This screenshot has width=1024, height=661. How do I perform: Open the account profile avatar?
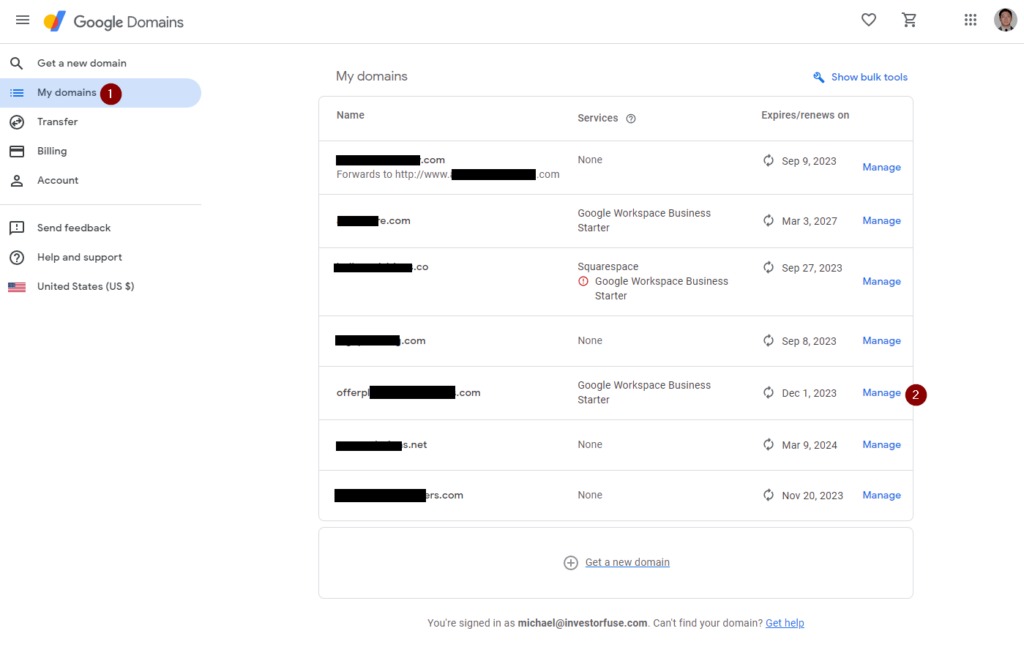pyautogui.click(x=1005, y=20)
